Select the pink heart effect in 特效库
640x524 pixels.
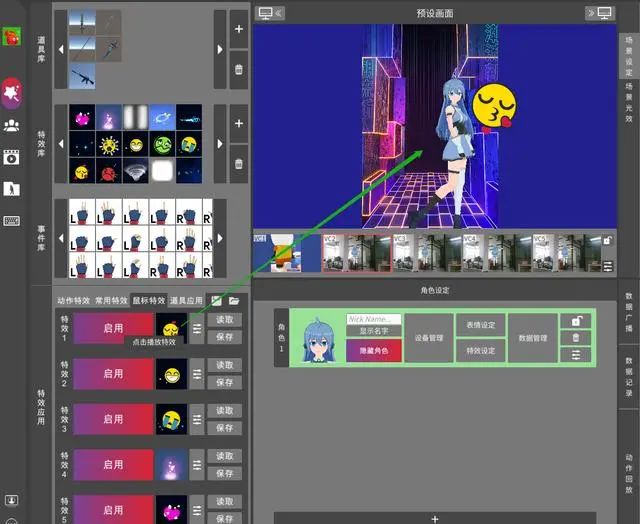[x=82, y=118]
